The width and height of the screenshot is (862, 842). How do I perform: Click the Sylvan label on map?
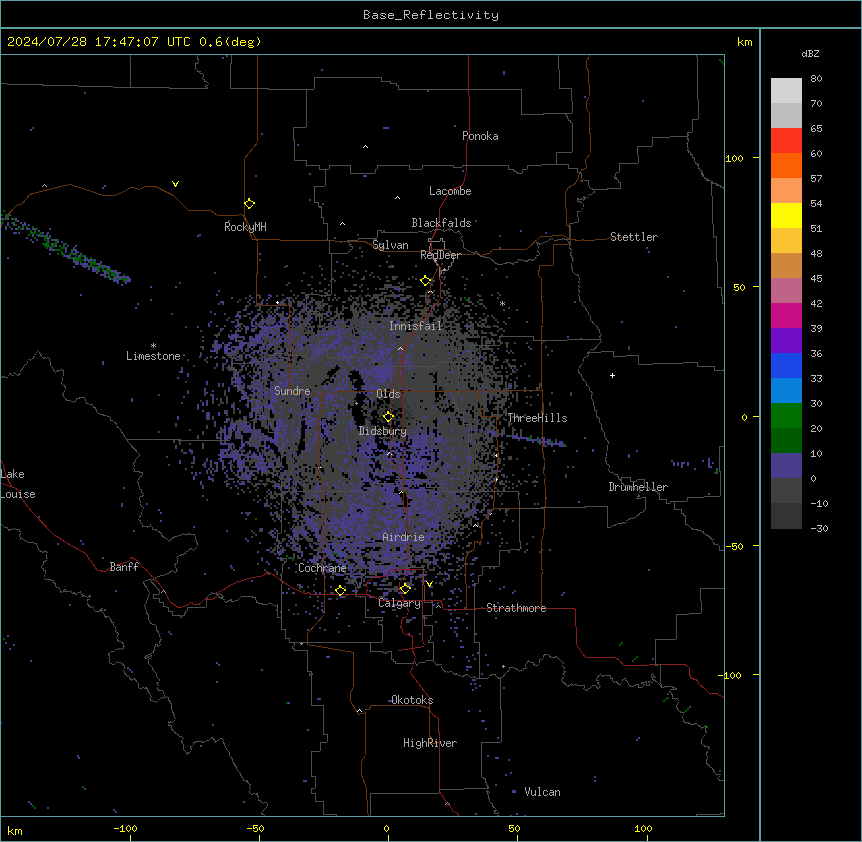(390, 245)
